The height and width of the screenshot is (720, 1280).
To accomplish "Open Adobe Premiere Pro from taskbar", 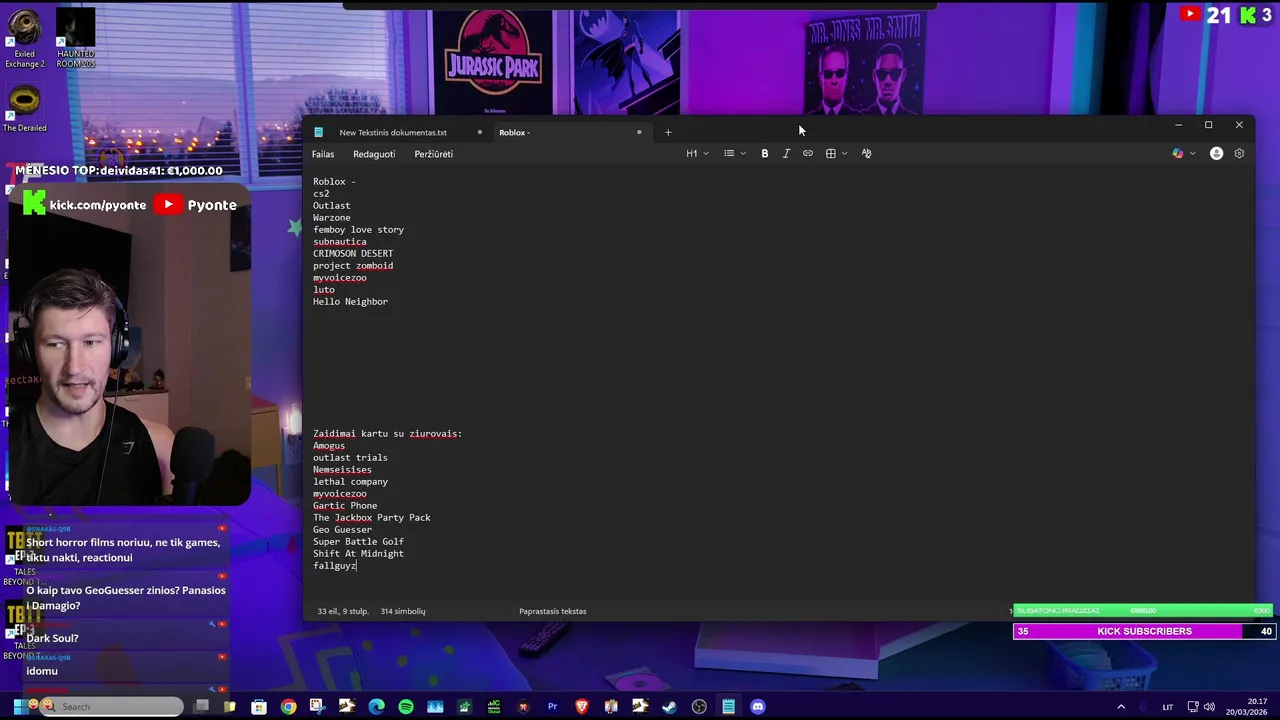I will 552,707.
